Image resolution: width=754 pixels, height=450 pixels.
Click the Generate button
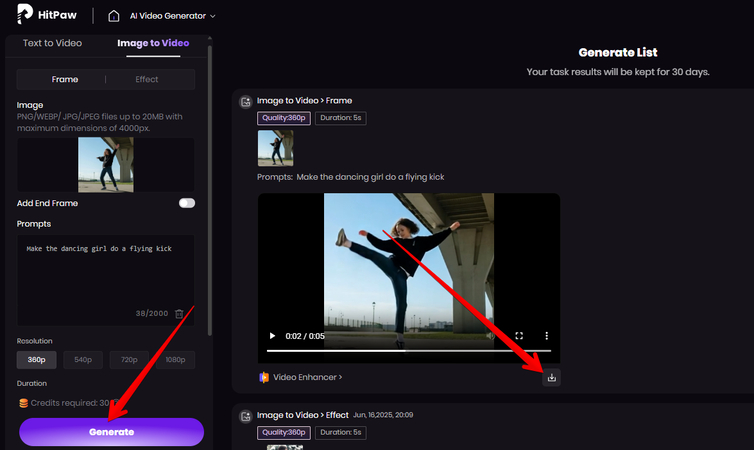(x=112, y=432)
